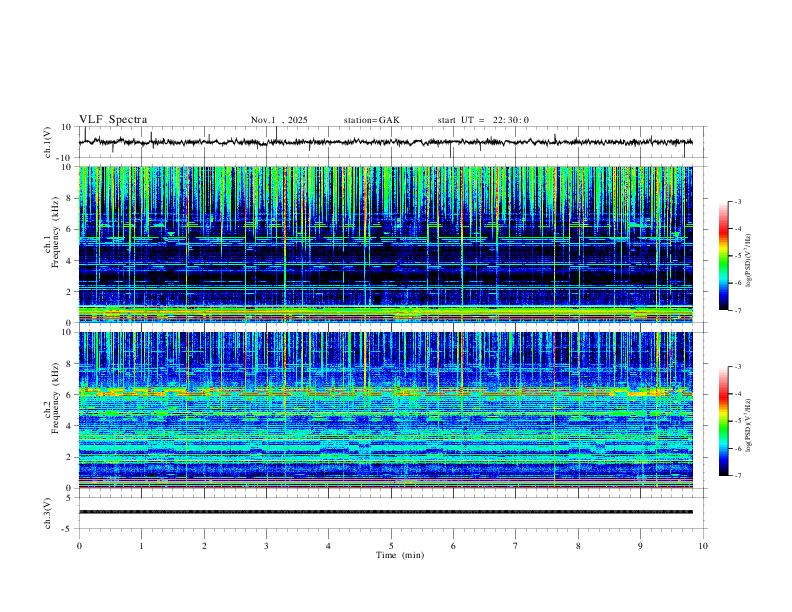Click the ch.2 "Frequency (kHz)" axis label

(x=56, y=398)
